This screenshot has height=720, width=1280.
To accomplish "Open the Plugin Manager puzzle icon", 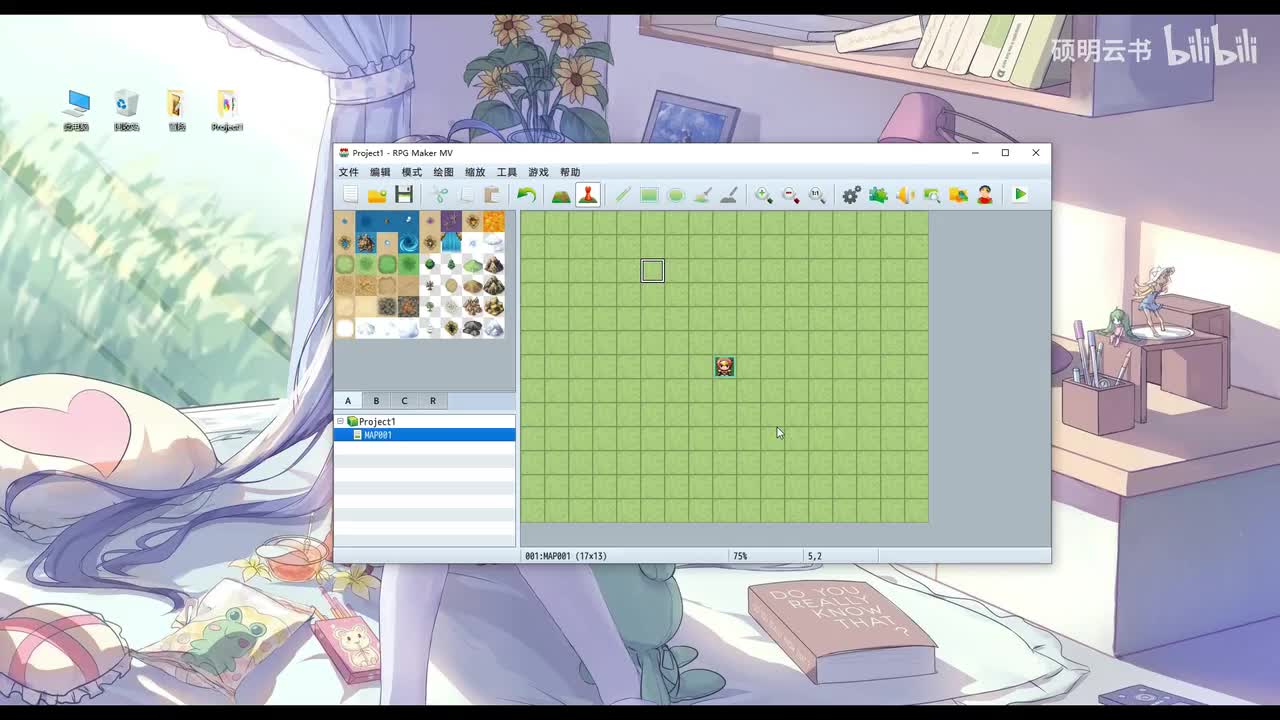I will click(x=878, y=195).
